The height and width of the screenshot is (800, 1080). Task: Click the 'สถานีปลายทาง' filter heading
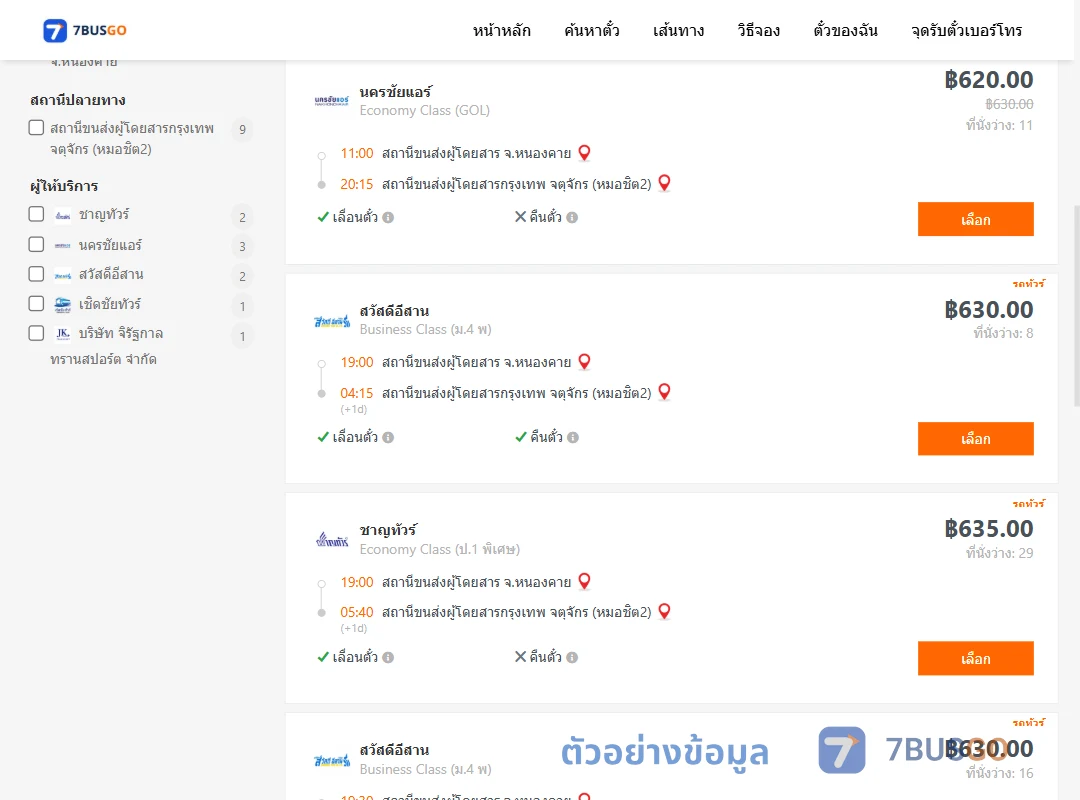[77, 101]
